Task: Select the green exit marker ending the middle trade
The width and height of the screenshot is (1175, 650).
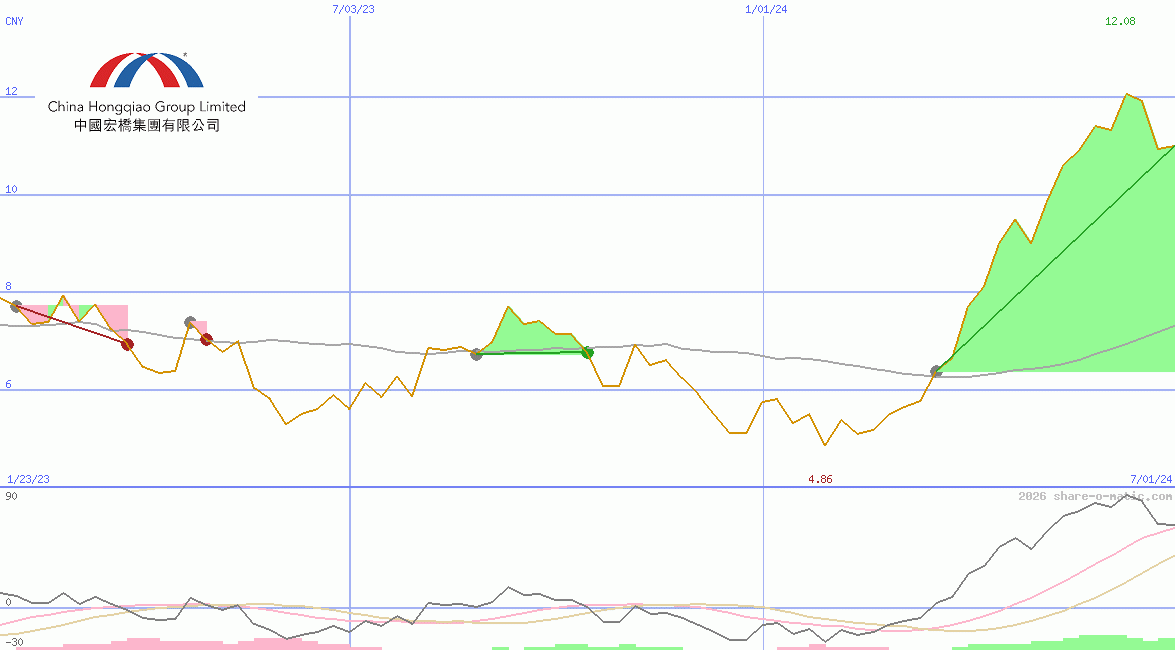Action: pyautogui.click(x=587, y=352)
